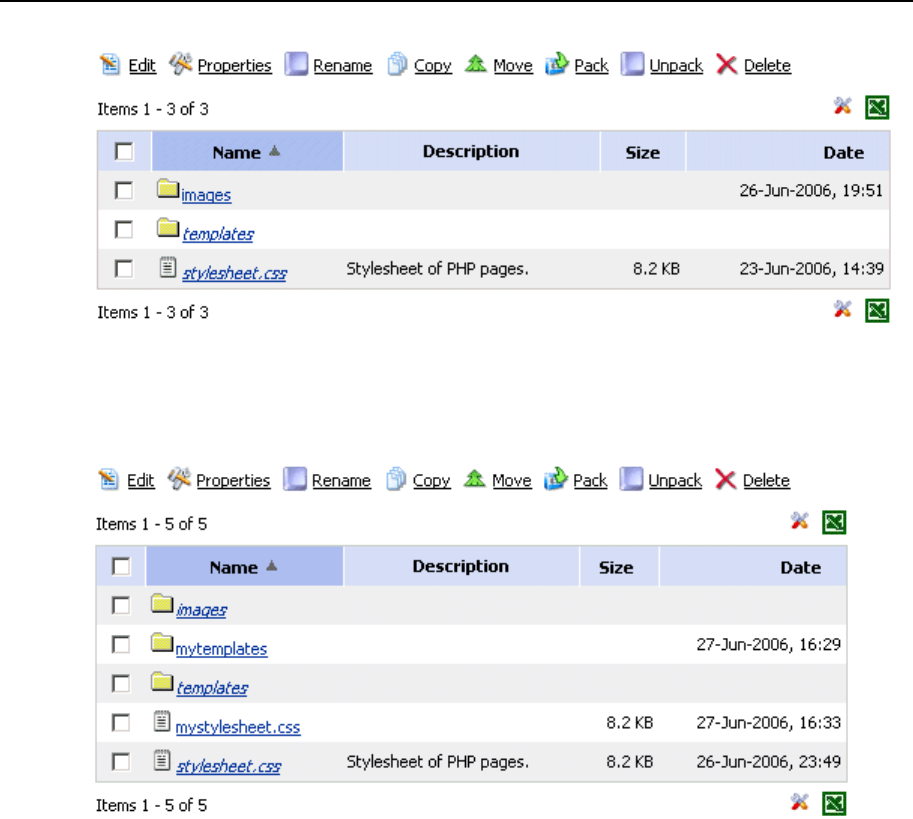Tick the mystylesheet.css row checkbox
This screenshot has width=913, height=819.
tap(121, 723)
